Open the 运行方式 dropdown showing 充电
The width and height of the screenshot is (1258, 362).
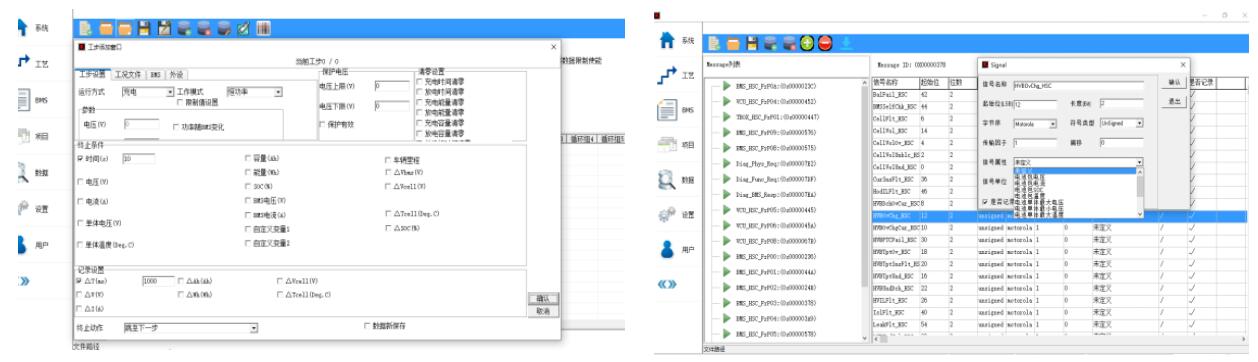coord(148,91)
